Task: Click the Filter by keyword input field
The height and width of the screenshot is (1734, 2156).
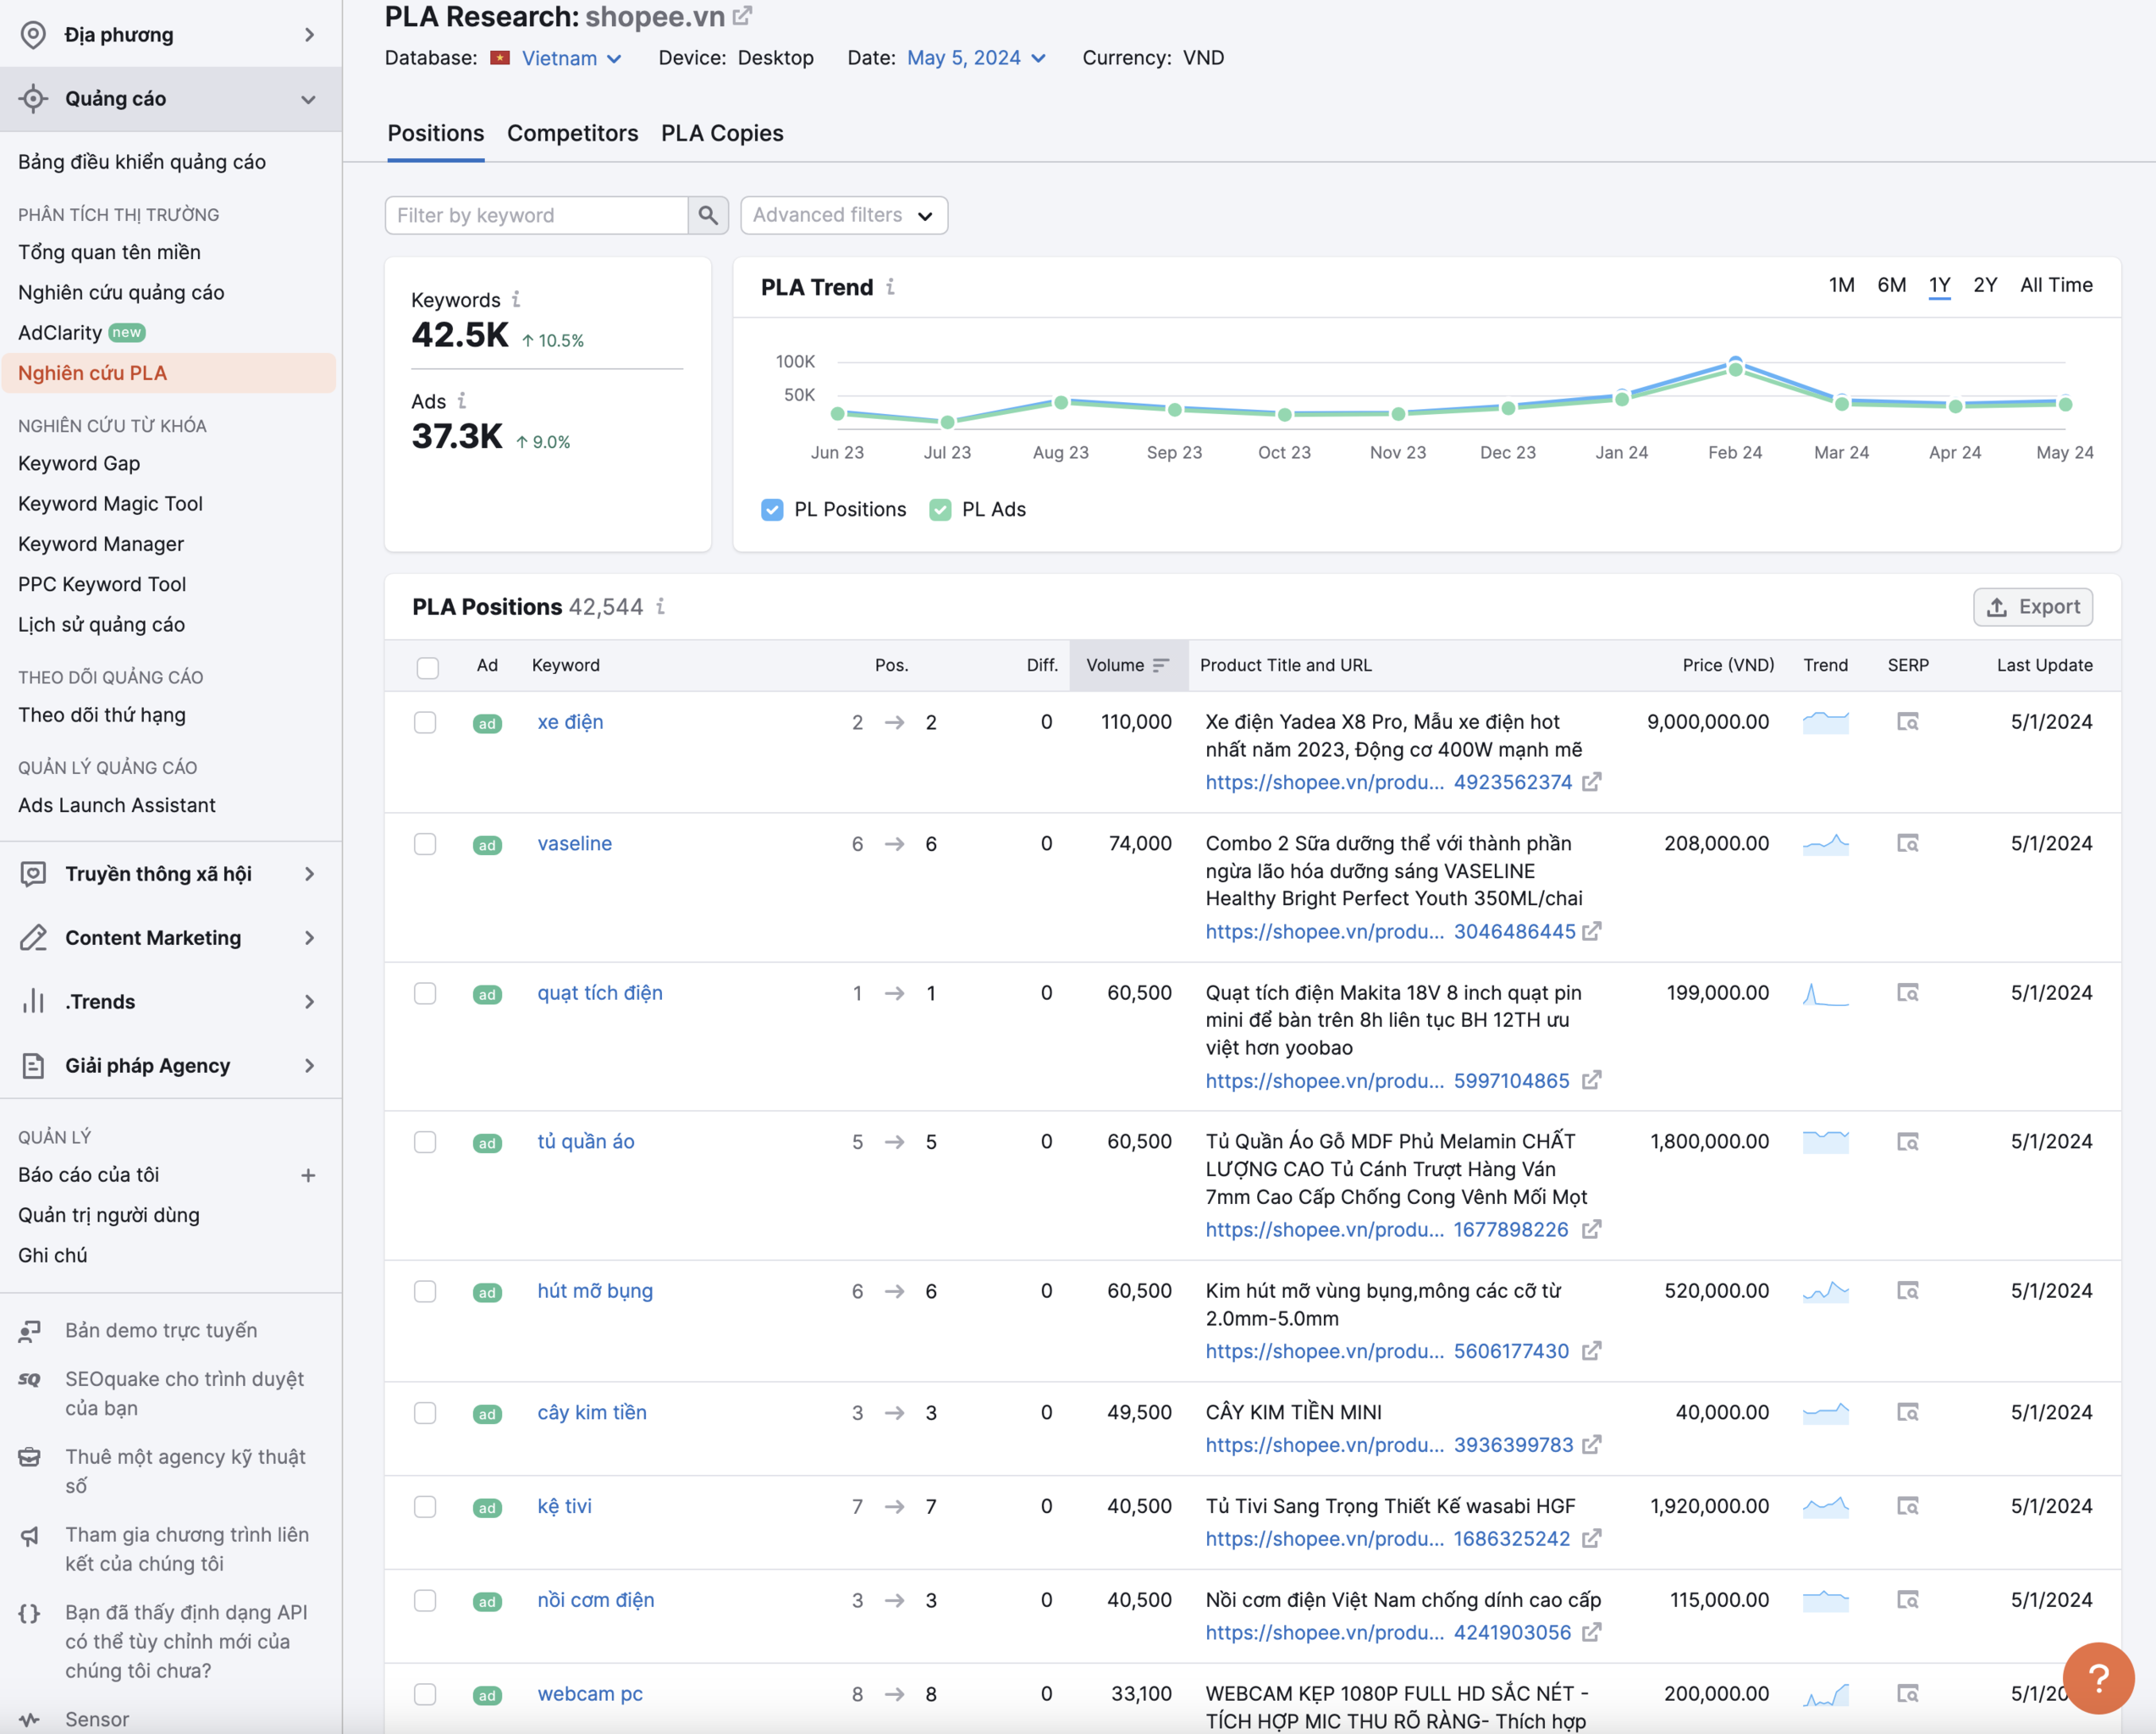Action: (x=537, y=215)
